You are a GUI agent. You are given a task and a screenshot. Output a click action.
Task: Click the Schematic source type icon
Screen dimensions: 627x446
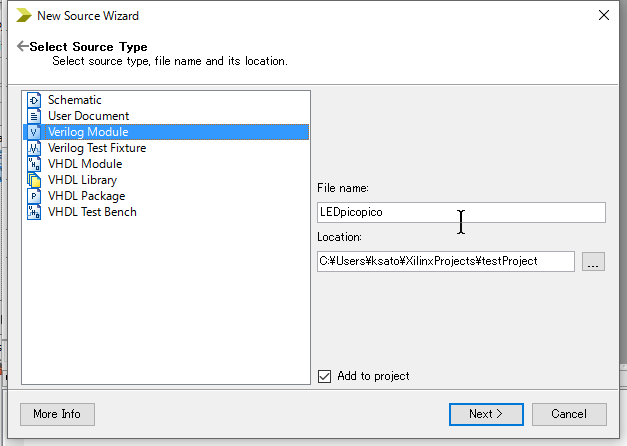point(34,100)
